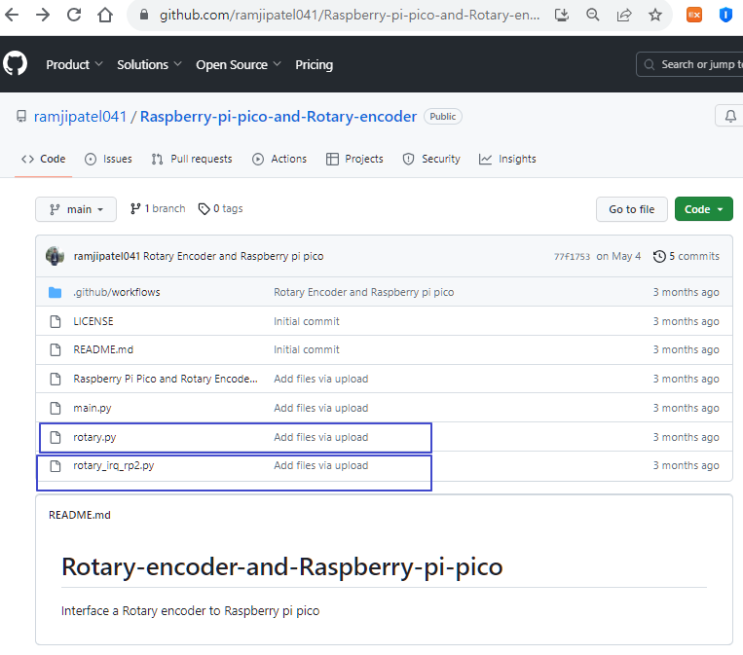This screenshot has width=743, height=655.
Task: View the 0 tags link
Action: (x=220, y=209)
